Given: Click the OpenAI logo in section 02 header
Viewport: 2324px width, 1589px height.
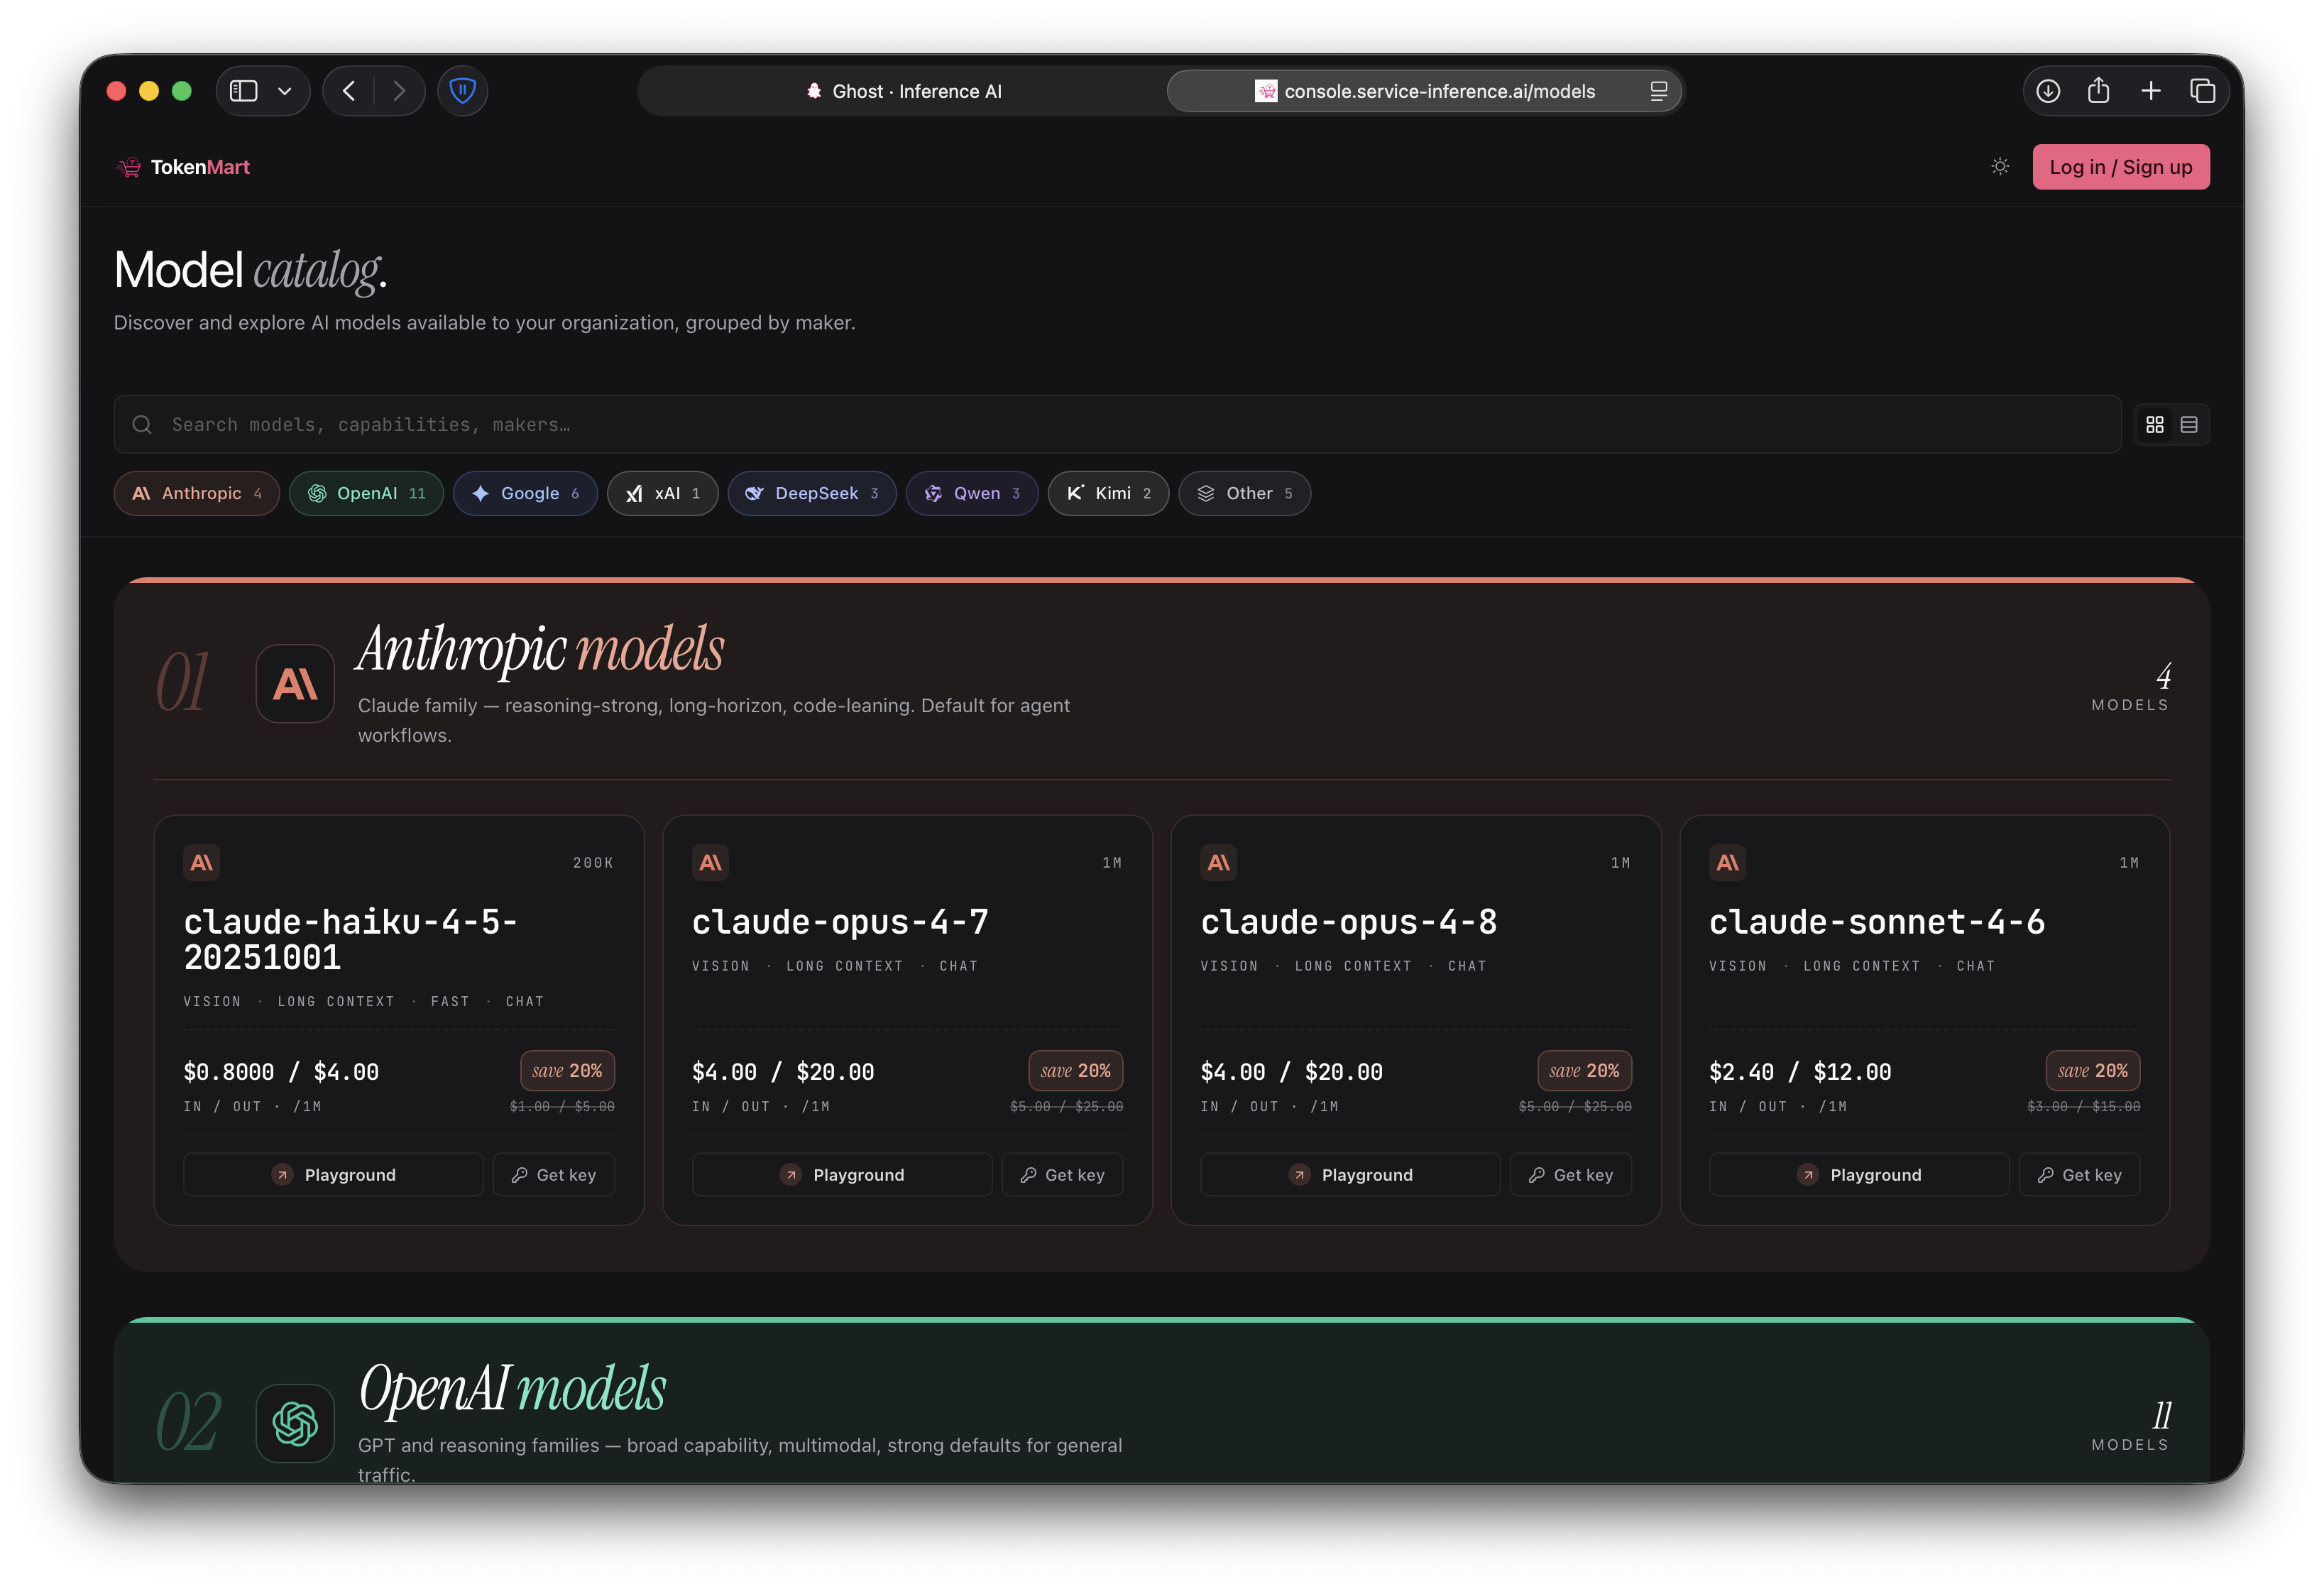Looking at the screenshot, I should pos(295,1423).
